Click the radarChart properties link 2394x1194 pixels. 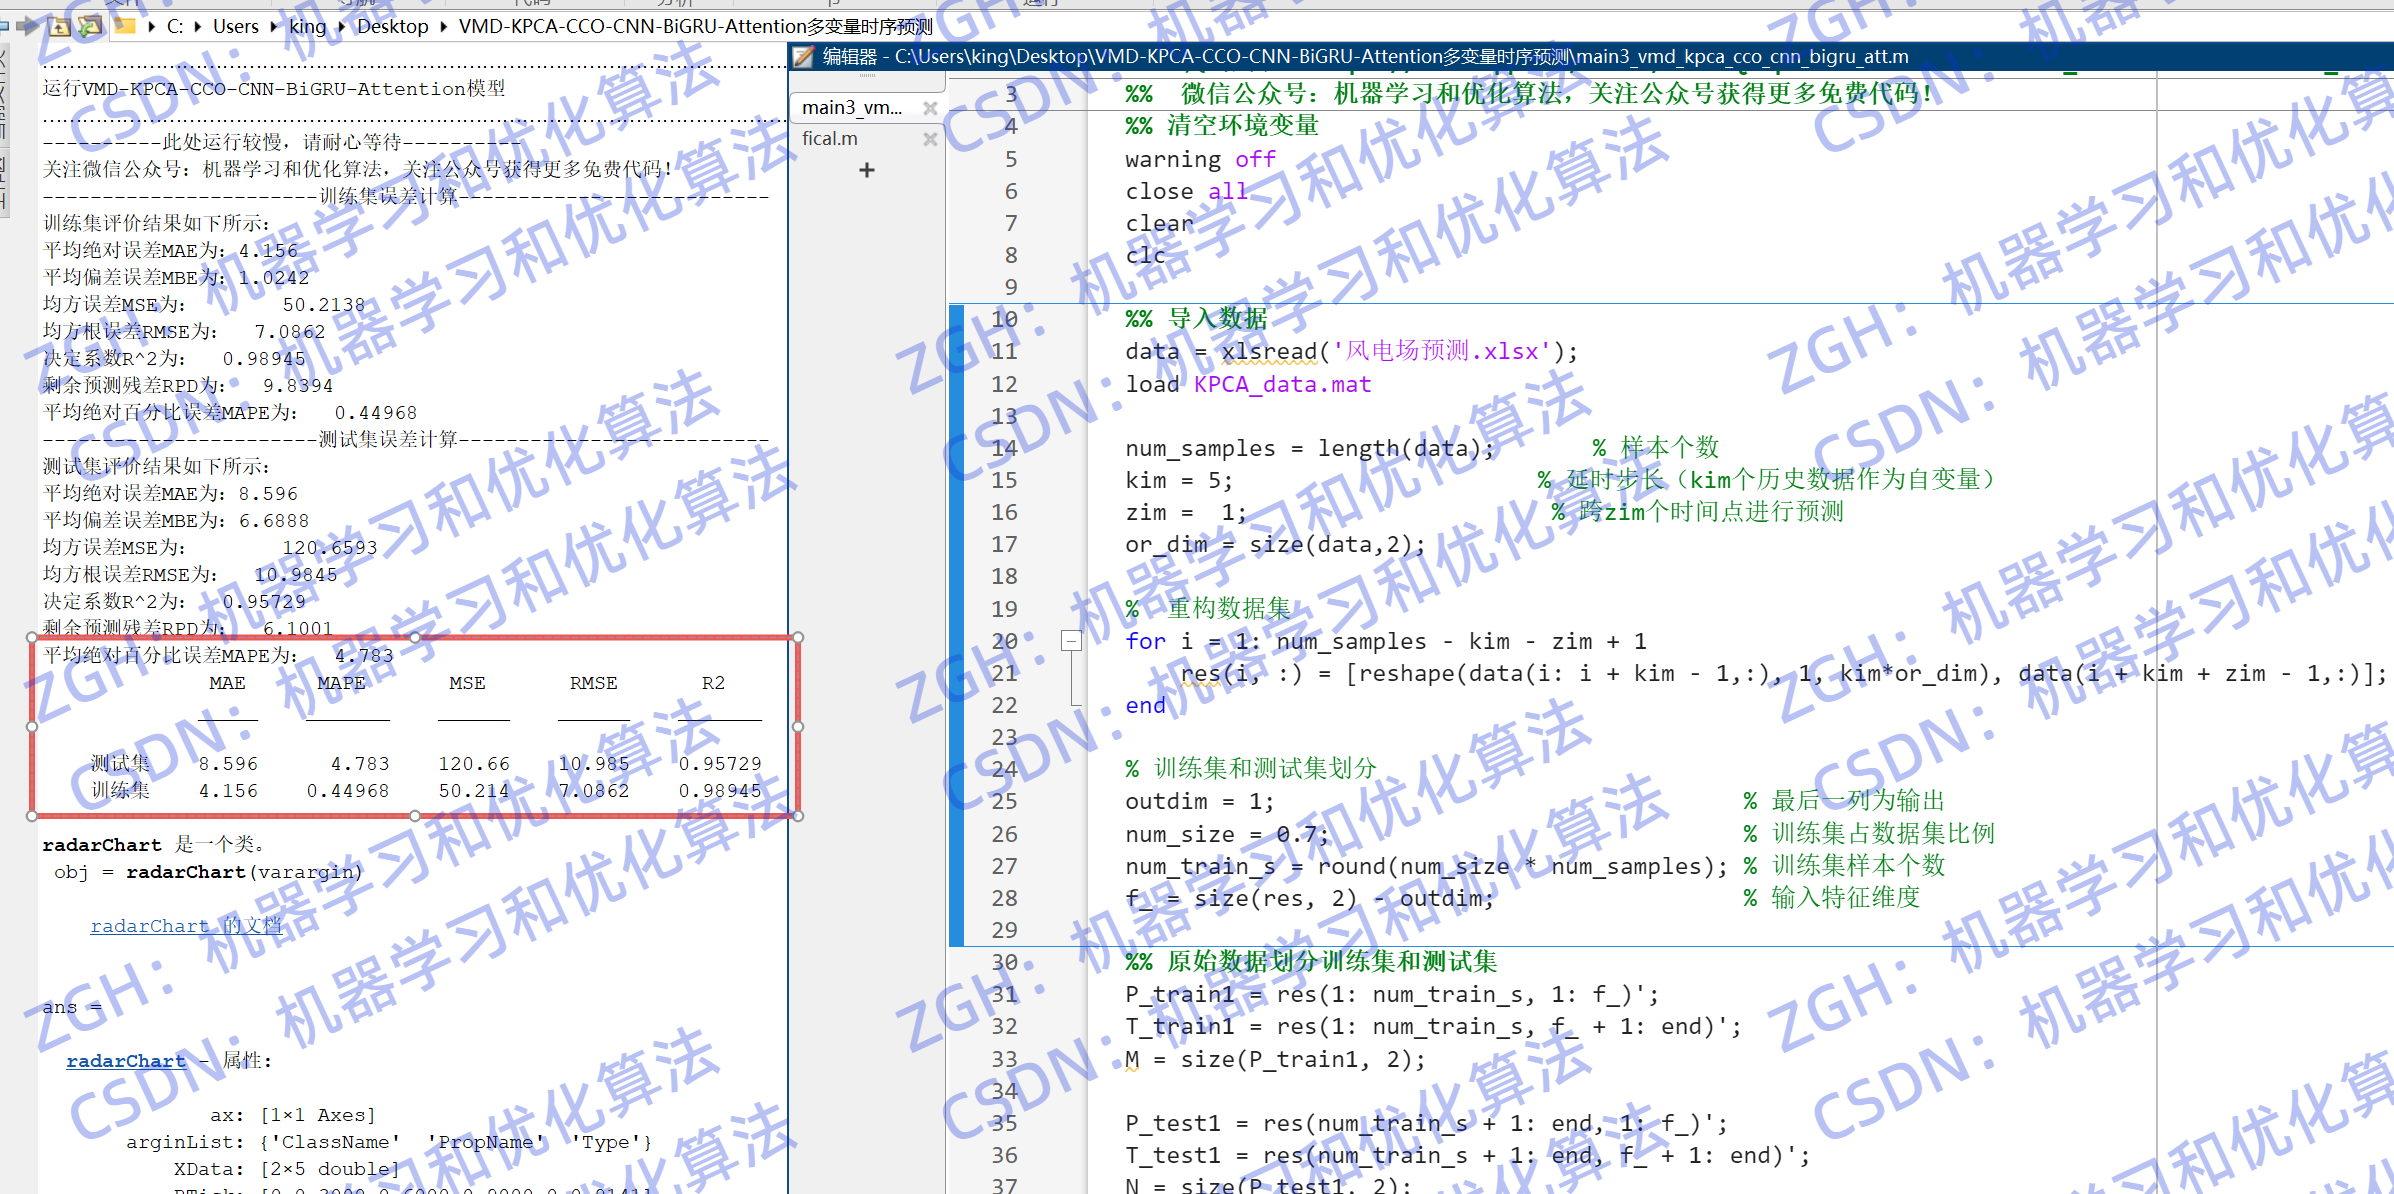point(126,1061)
